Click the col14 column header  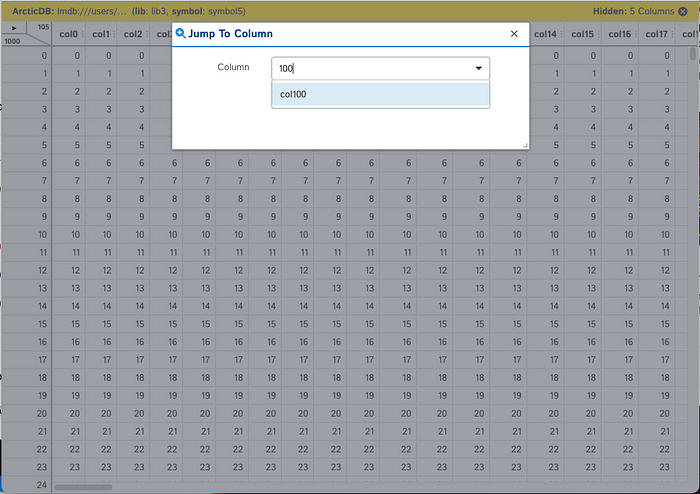[545, 35]
